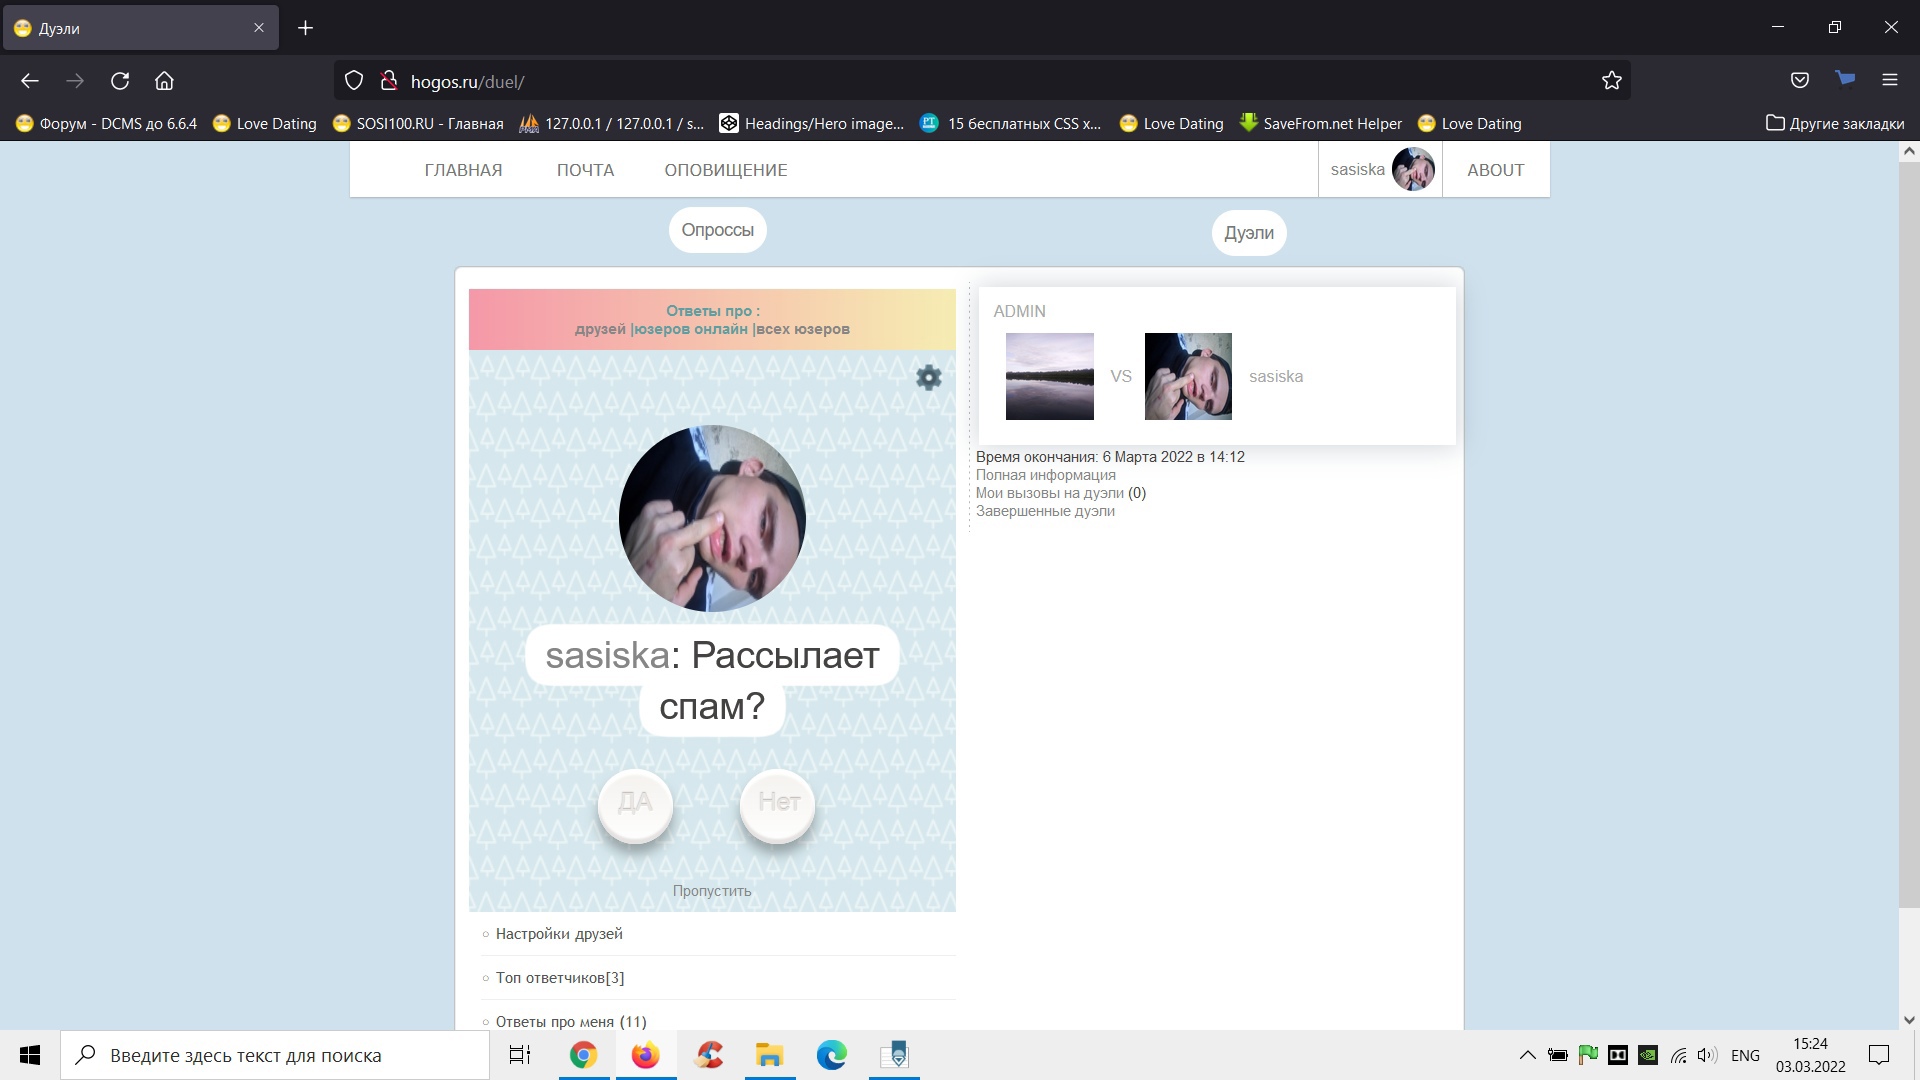Click the settings gear on question card
Viewport: 1920px width, 1080px height.
[929, 377]
